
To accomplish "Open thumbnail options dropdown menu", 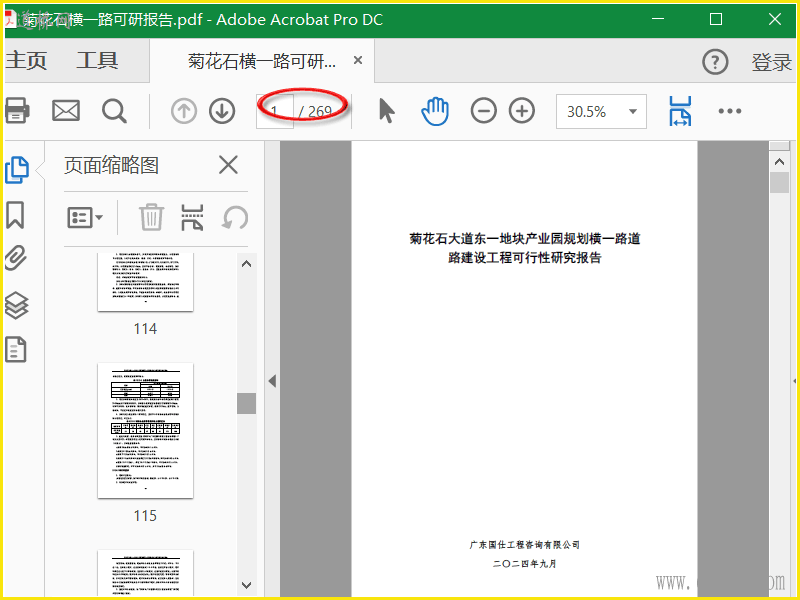I will coord(85,218).
